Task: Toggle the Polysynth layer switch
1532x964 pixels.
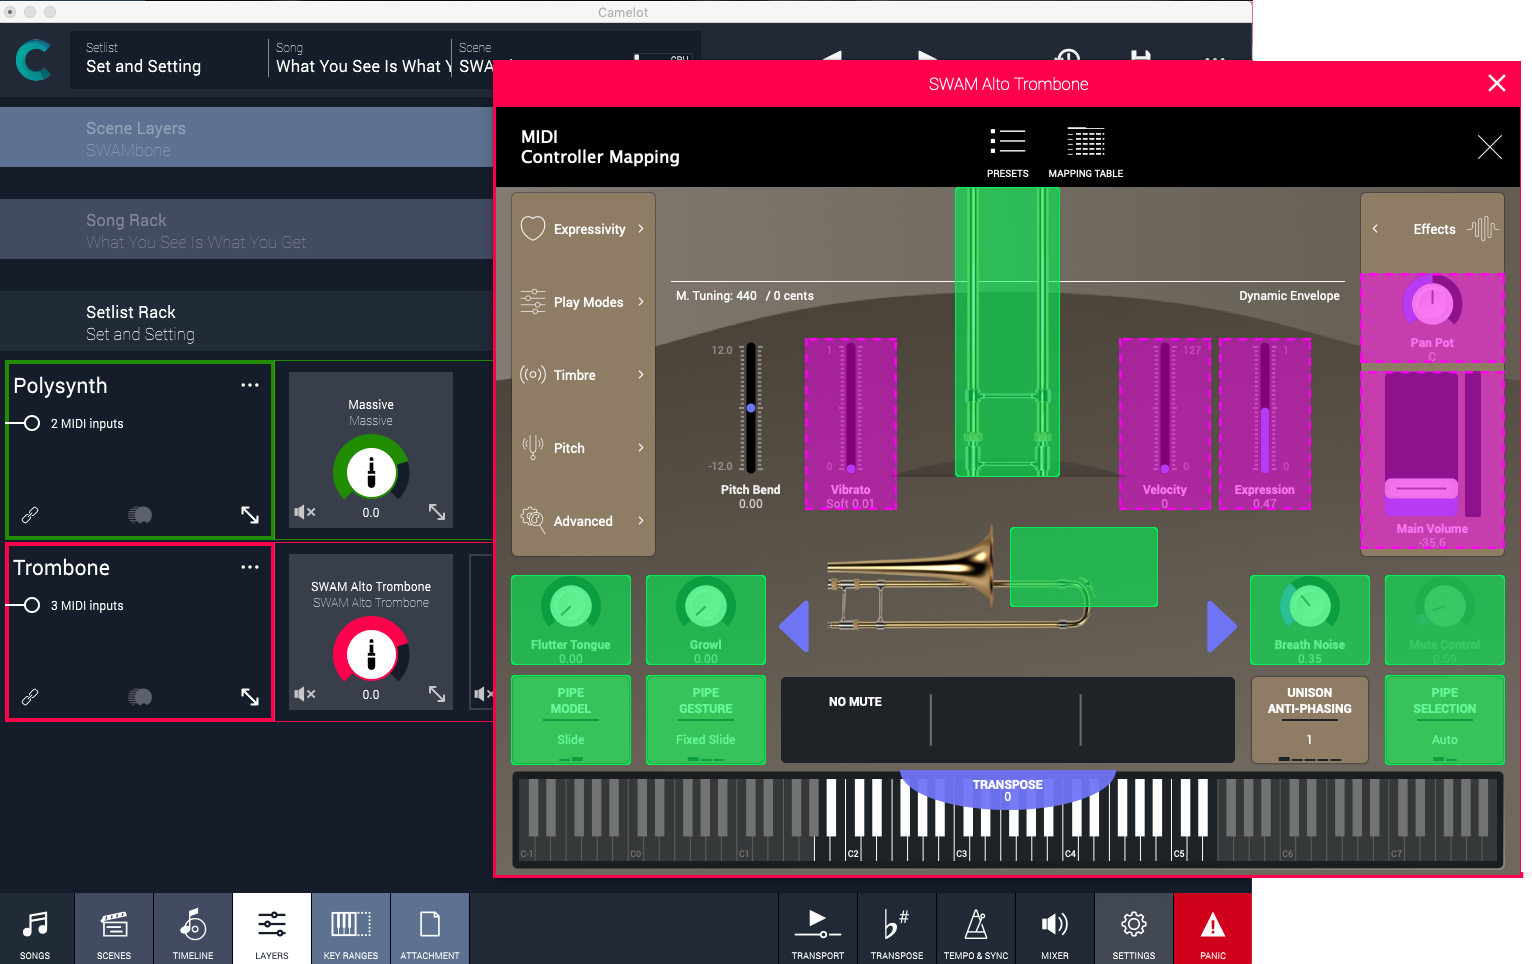Action: [140, 515]
